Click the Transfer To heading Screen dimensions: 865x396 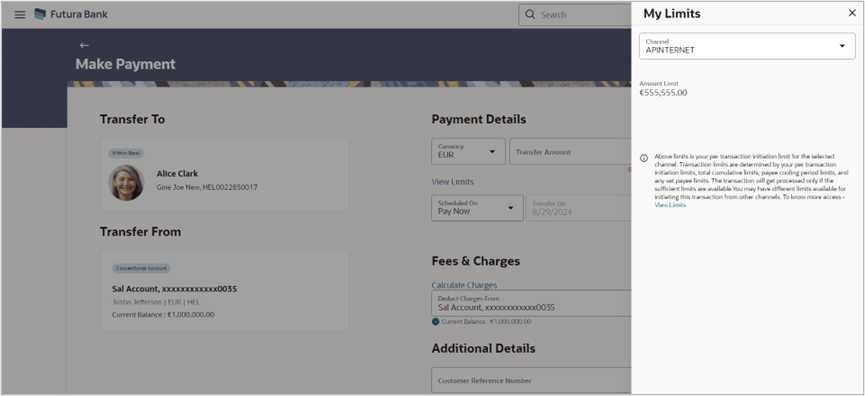tap(132, 119)
